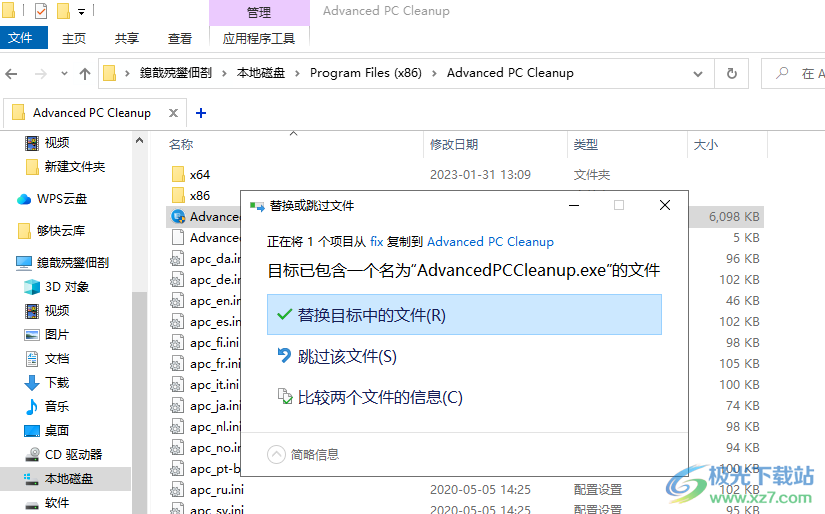Click the Back navigation arrow
825x514 pixels.
pos(11,74)
